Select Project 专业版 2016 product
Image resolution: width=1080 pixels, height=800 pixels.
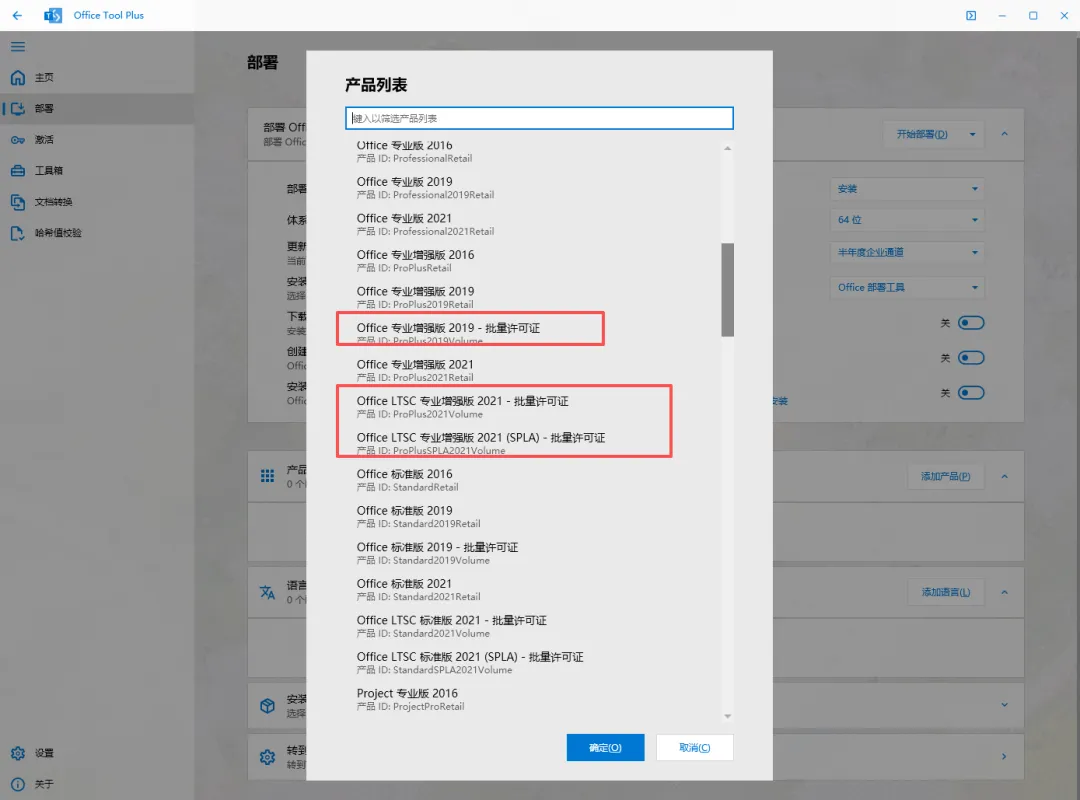532,699
